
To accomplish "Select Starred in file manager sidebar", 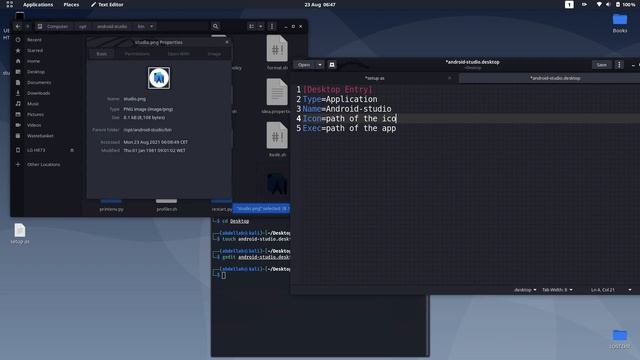I will pyautogui.click(x=35, y=51).
